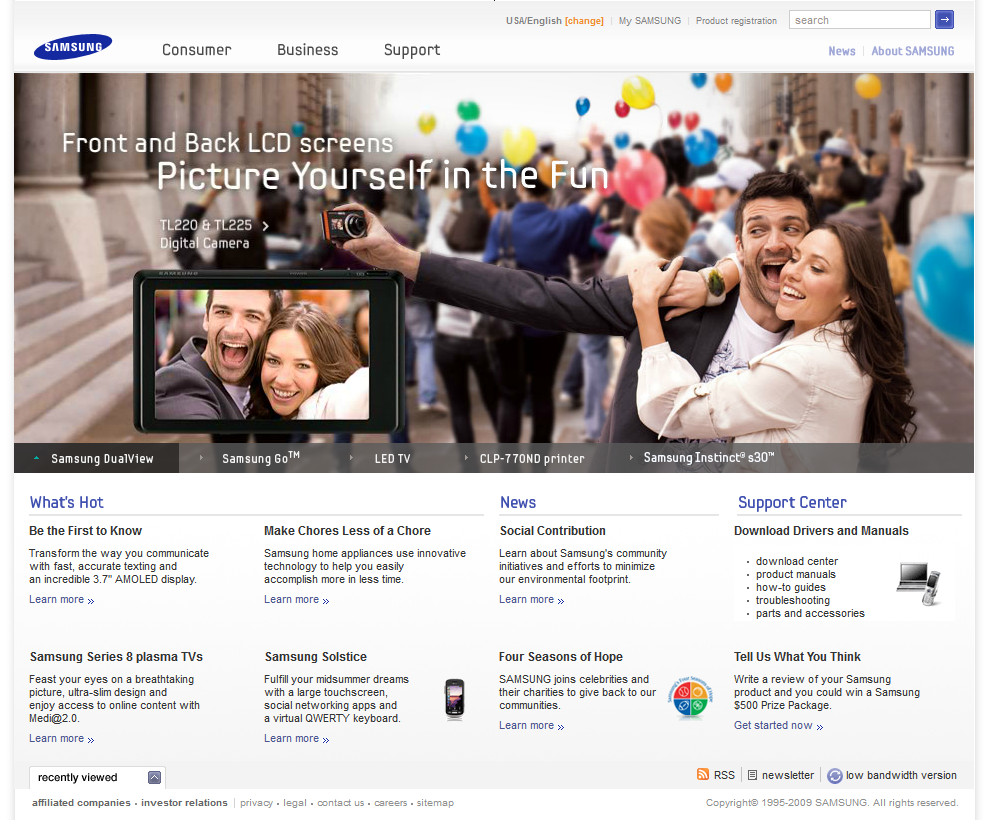Click the laptop and phone support image
Image resolution: width=990 pixels, height=820 pixels.
point(919,584)
